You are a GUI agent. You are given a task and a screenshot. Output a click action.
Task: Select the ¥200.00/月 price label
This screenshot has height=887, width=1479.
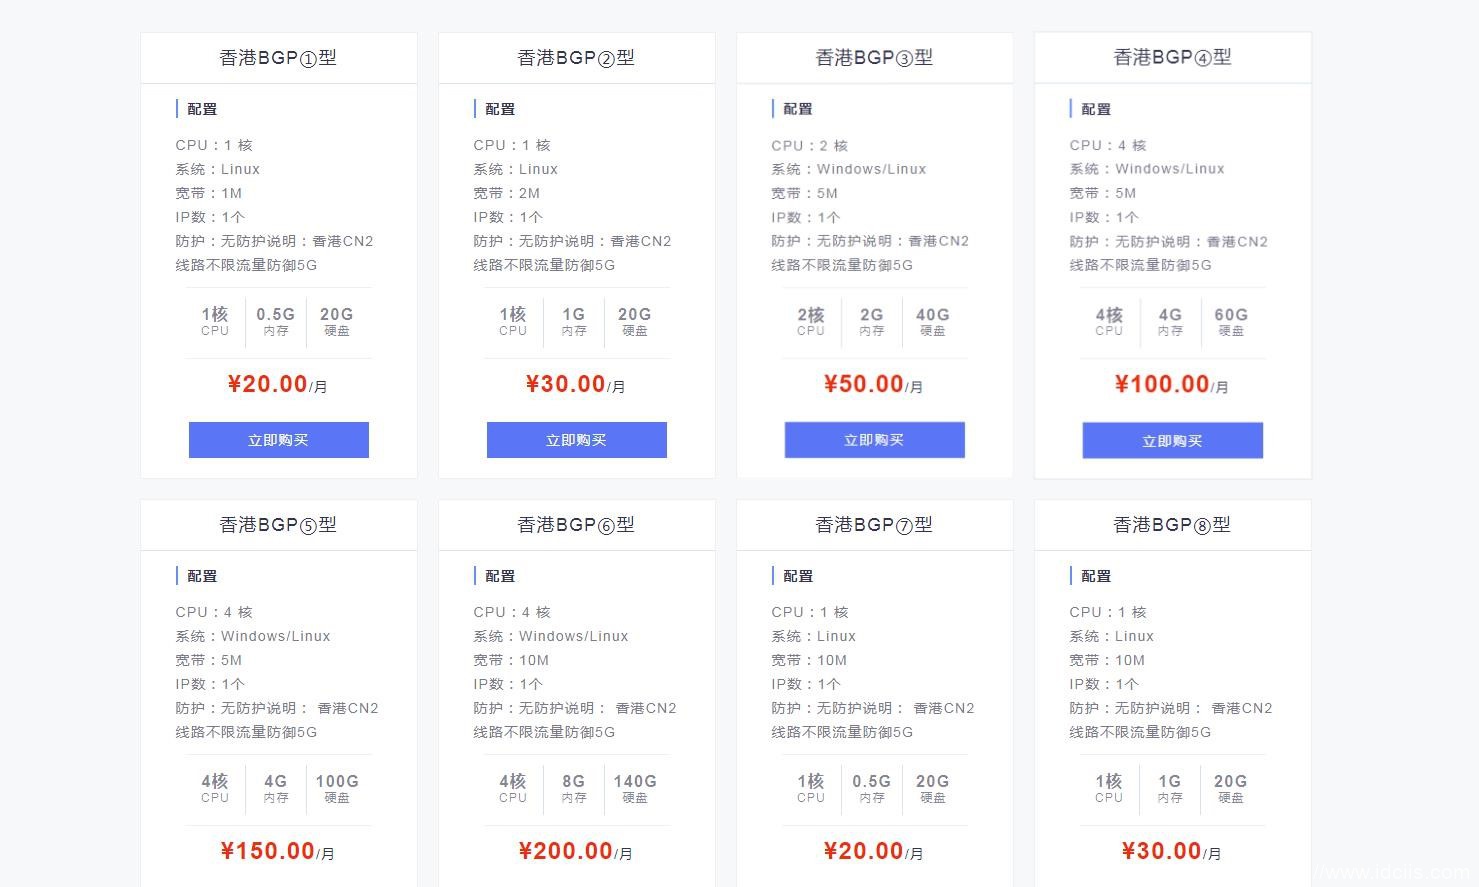(576, 851)
